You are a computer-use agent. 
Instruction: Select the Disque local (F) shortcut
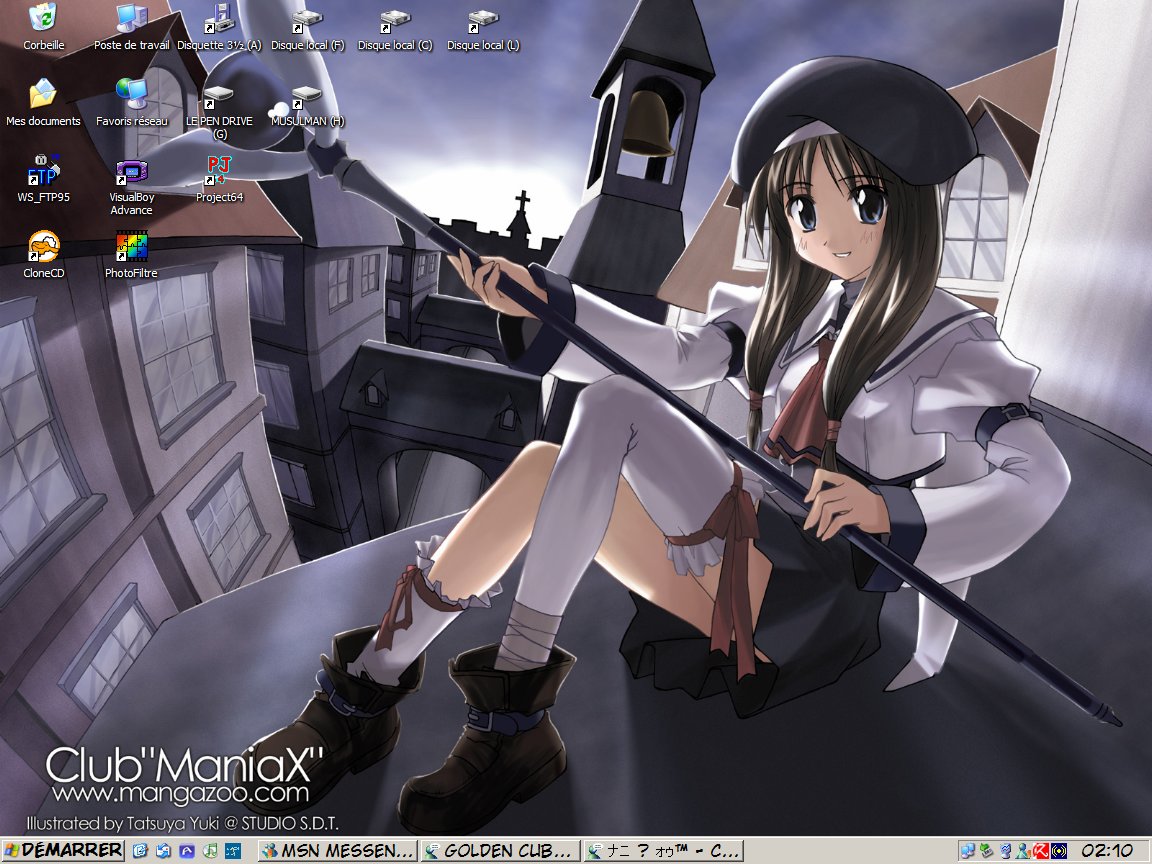click(x=307, y=29)
